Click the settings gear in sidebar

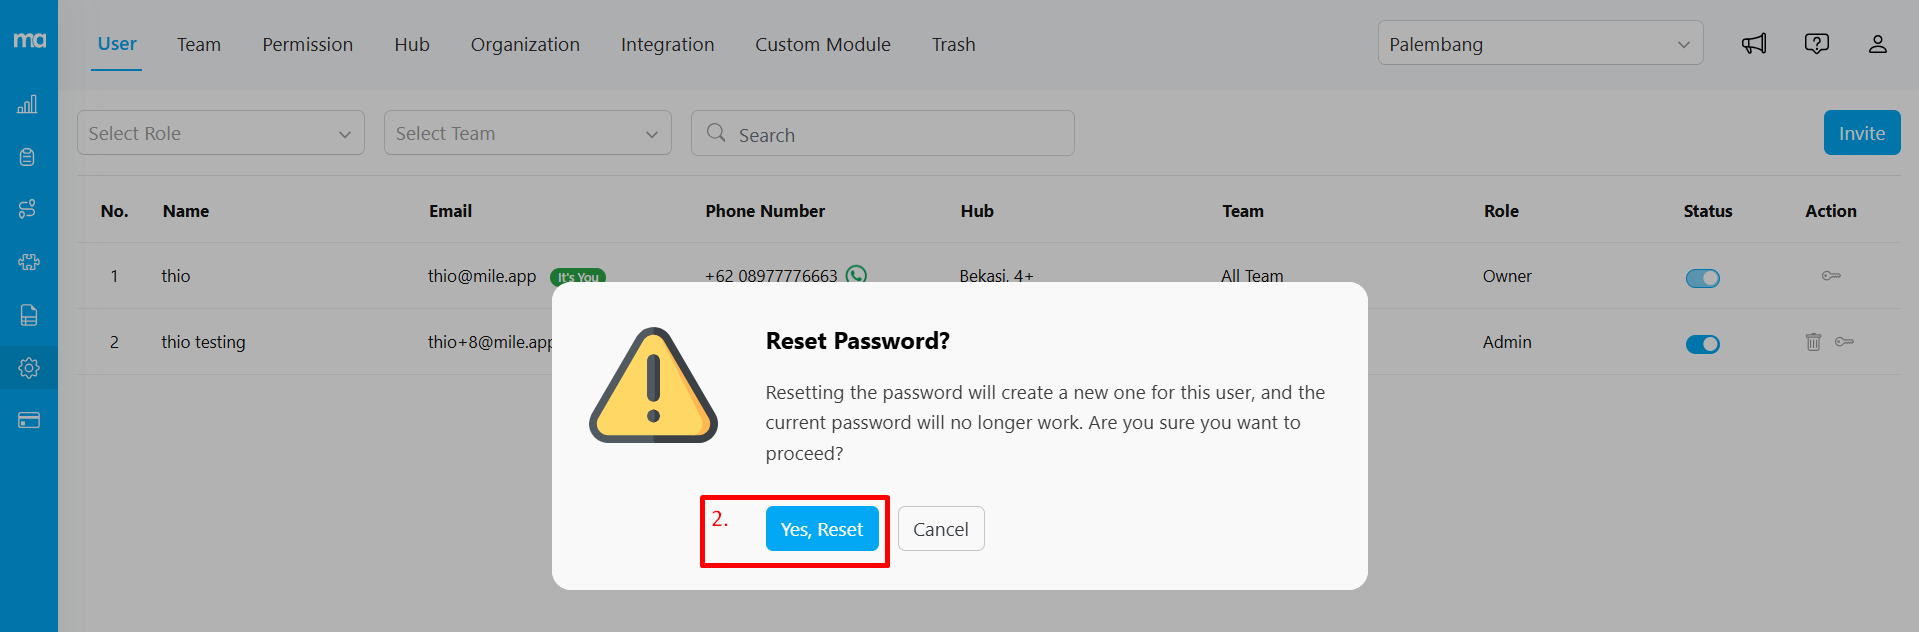click(x=28, y=368)
